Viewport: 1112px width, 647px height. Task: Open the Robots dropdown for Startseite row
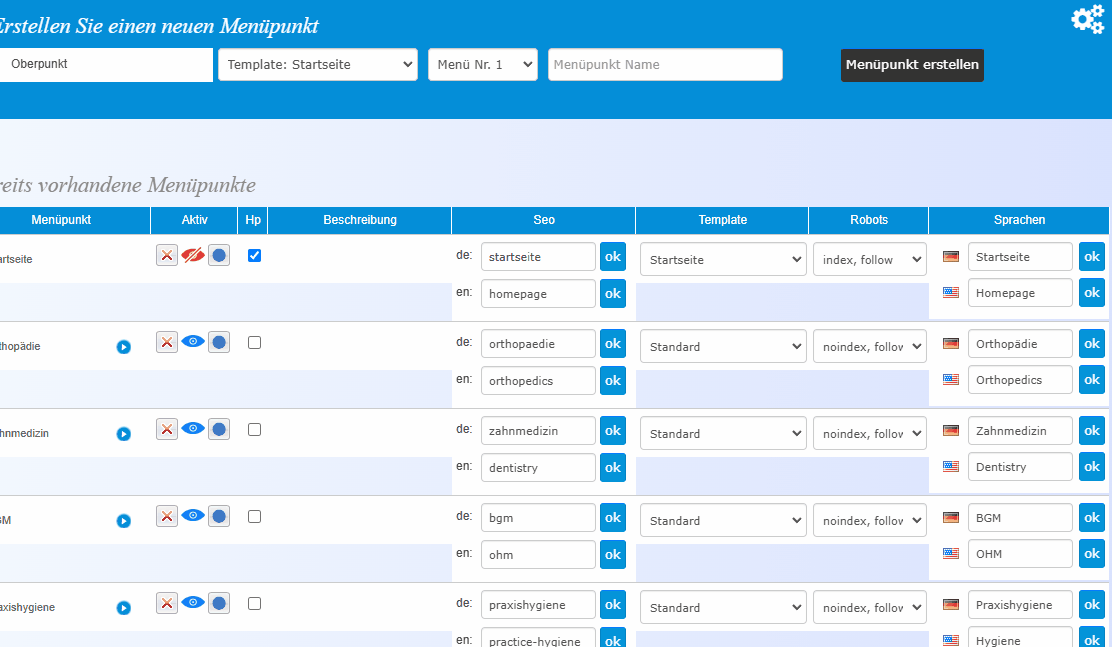869,260
